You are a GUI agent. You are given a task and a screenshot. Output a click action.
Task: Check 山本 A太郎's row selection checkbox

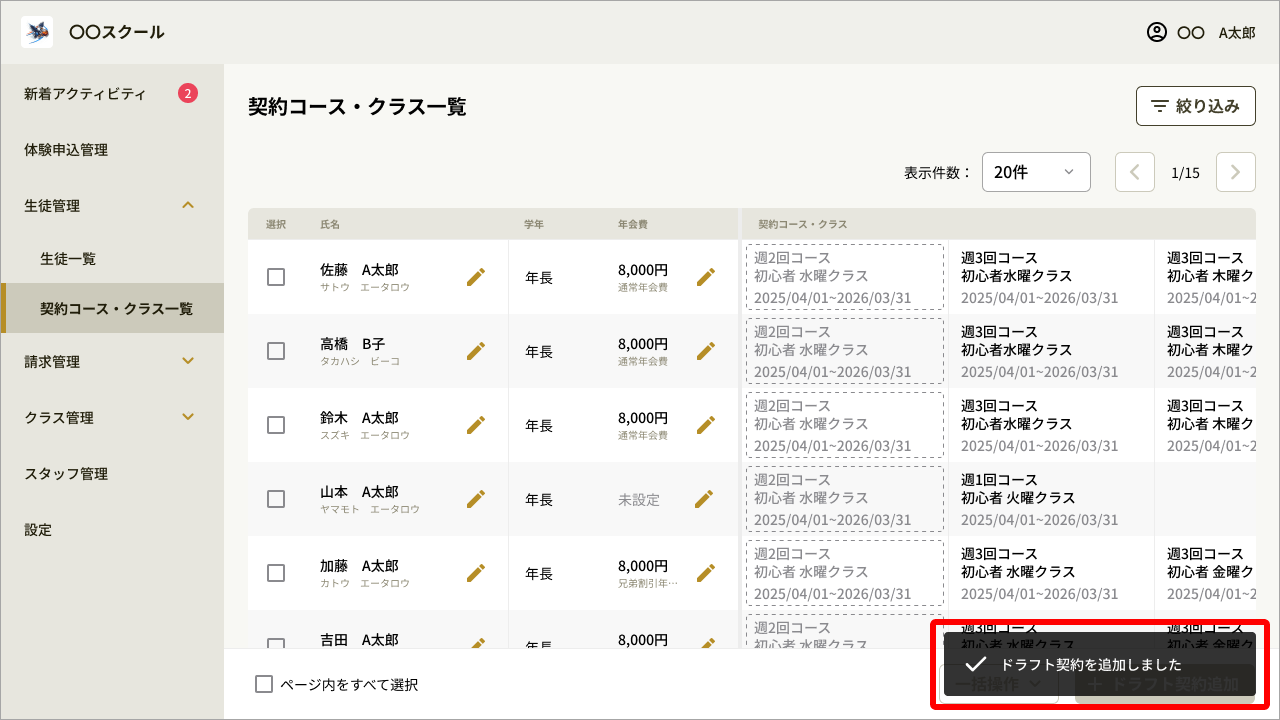(x=276, y=499)
